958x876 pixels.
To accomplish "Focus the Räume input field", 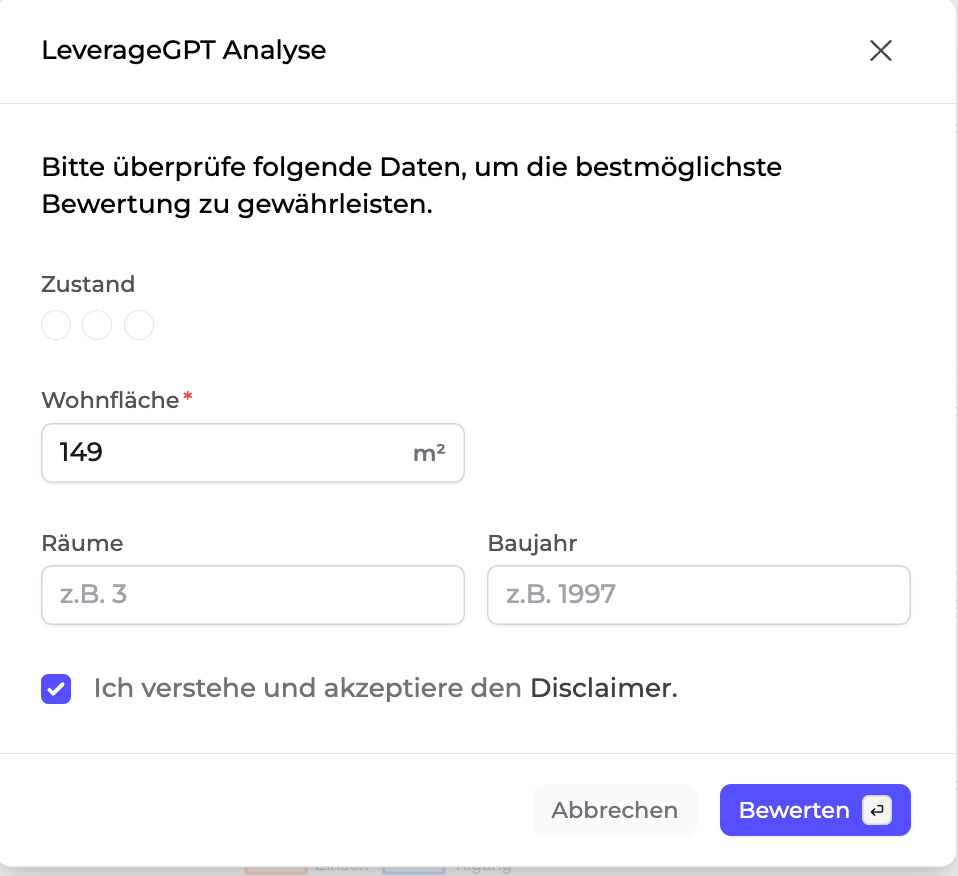I will click(253, 594).
